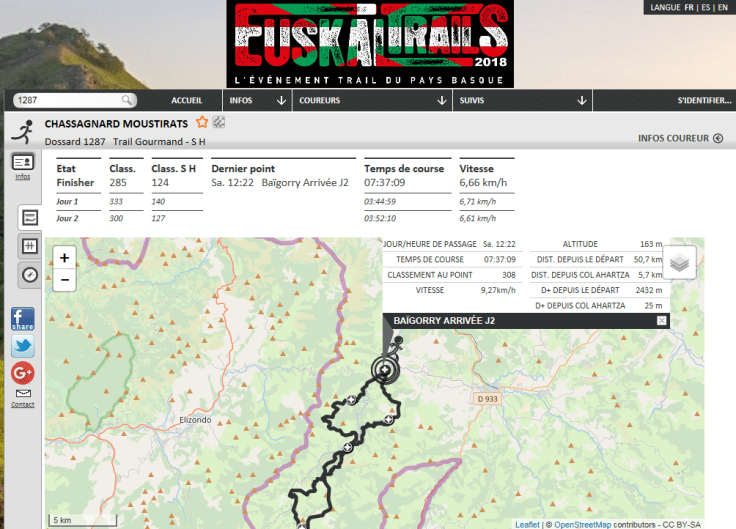Click the bib number search field
The width and height of the screenshot is (736, 529).
point(66,100)
